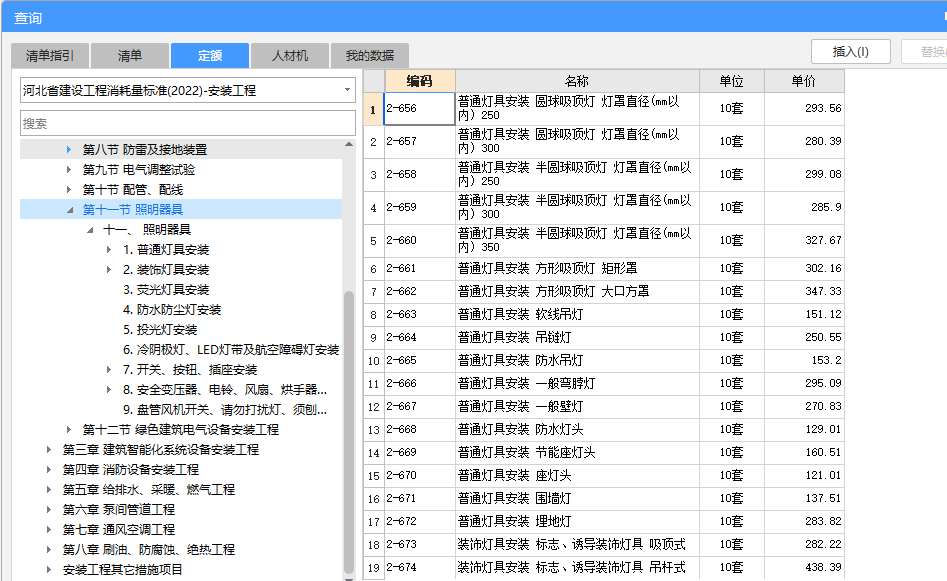Select the 定额 tab

pos(210,56)
